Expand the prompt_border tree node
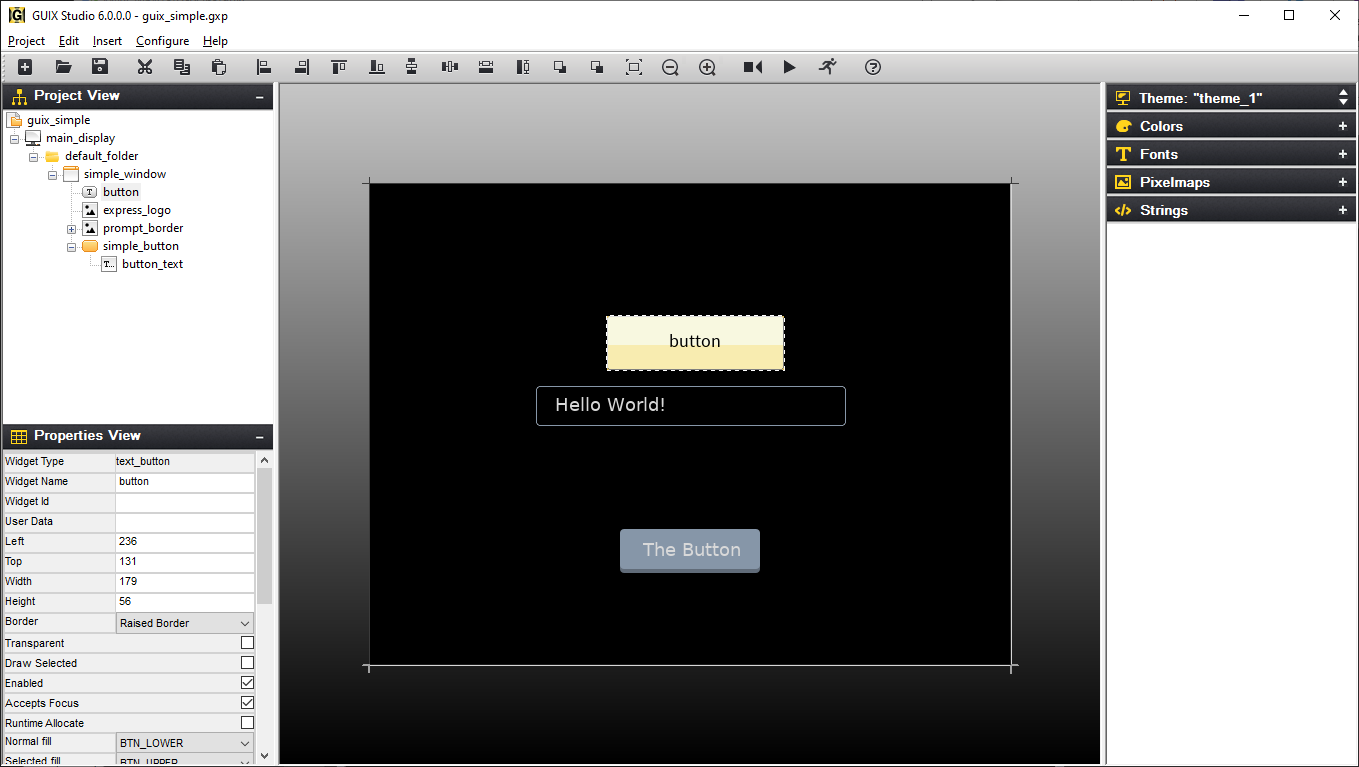Viewport: 1359px width, 767px height. (70, 227)
